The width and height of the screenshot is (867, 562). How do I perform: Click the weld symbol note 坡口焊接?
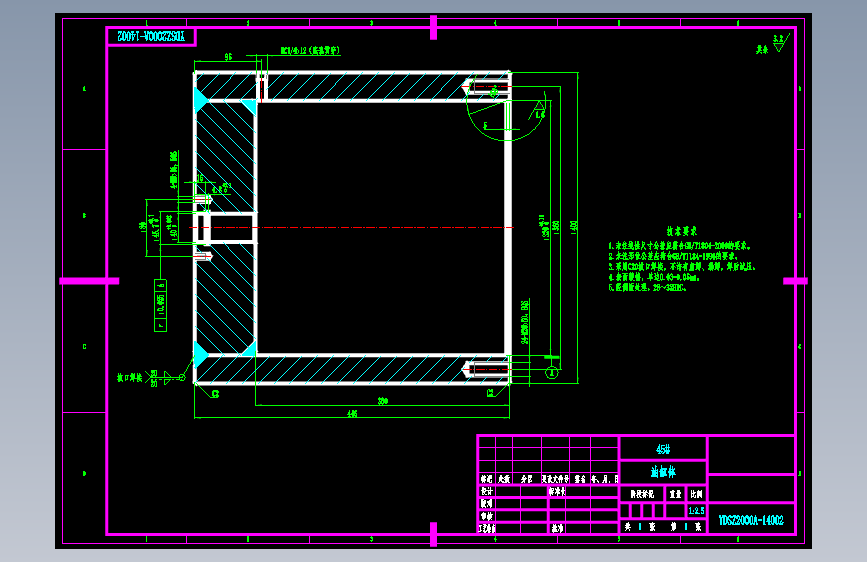129,378
